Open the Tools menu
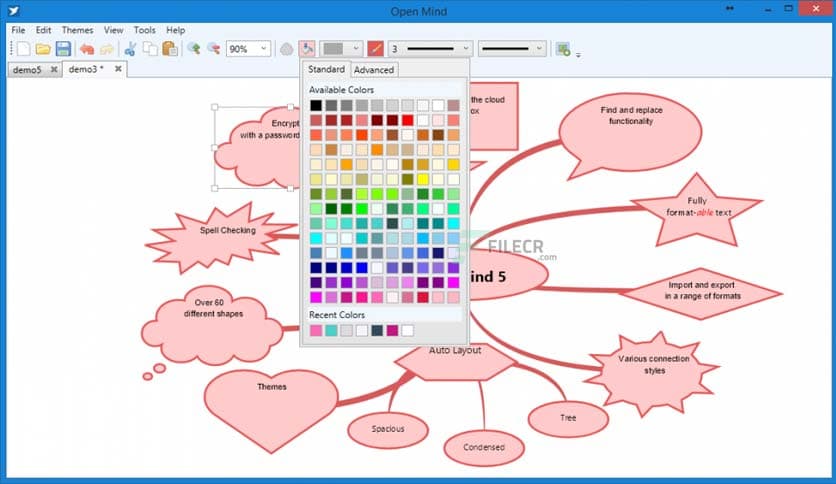 [x=144, y=30]
